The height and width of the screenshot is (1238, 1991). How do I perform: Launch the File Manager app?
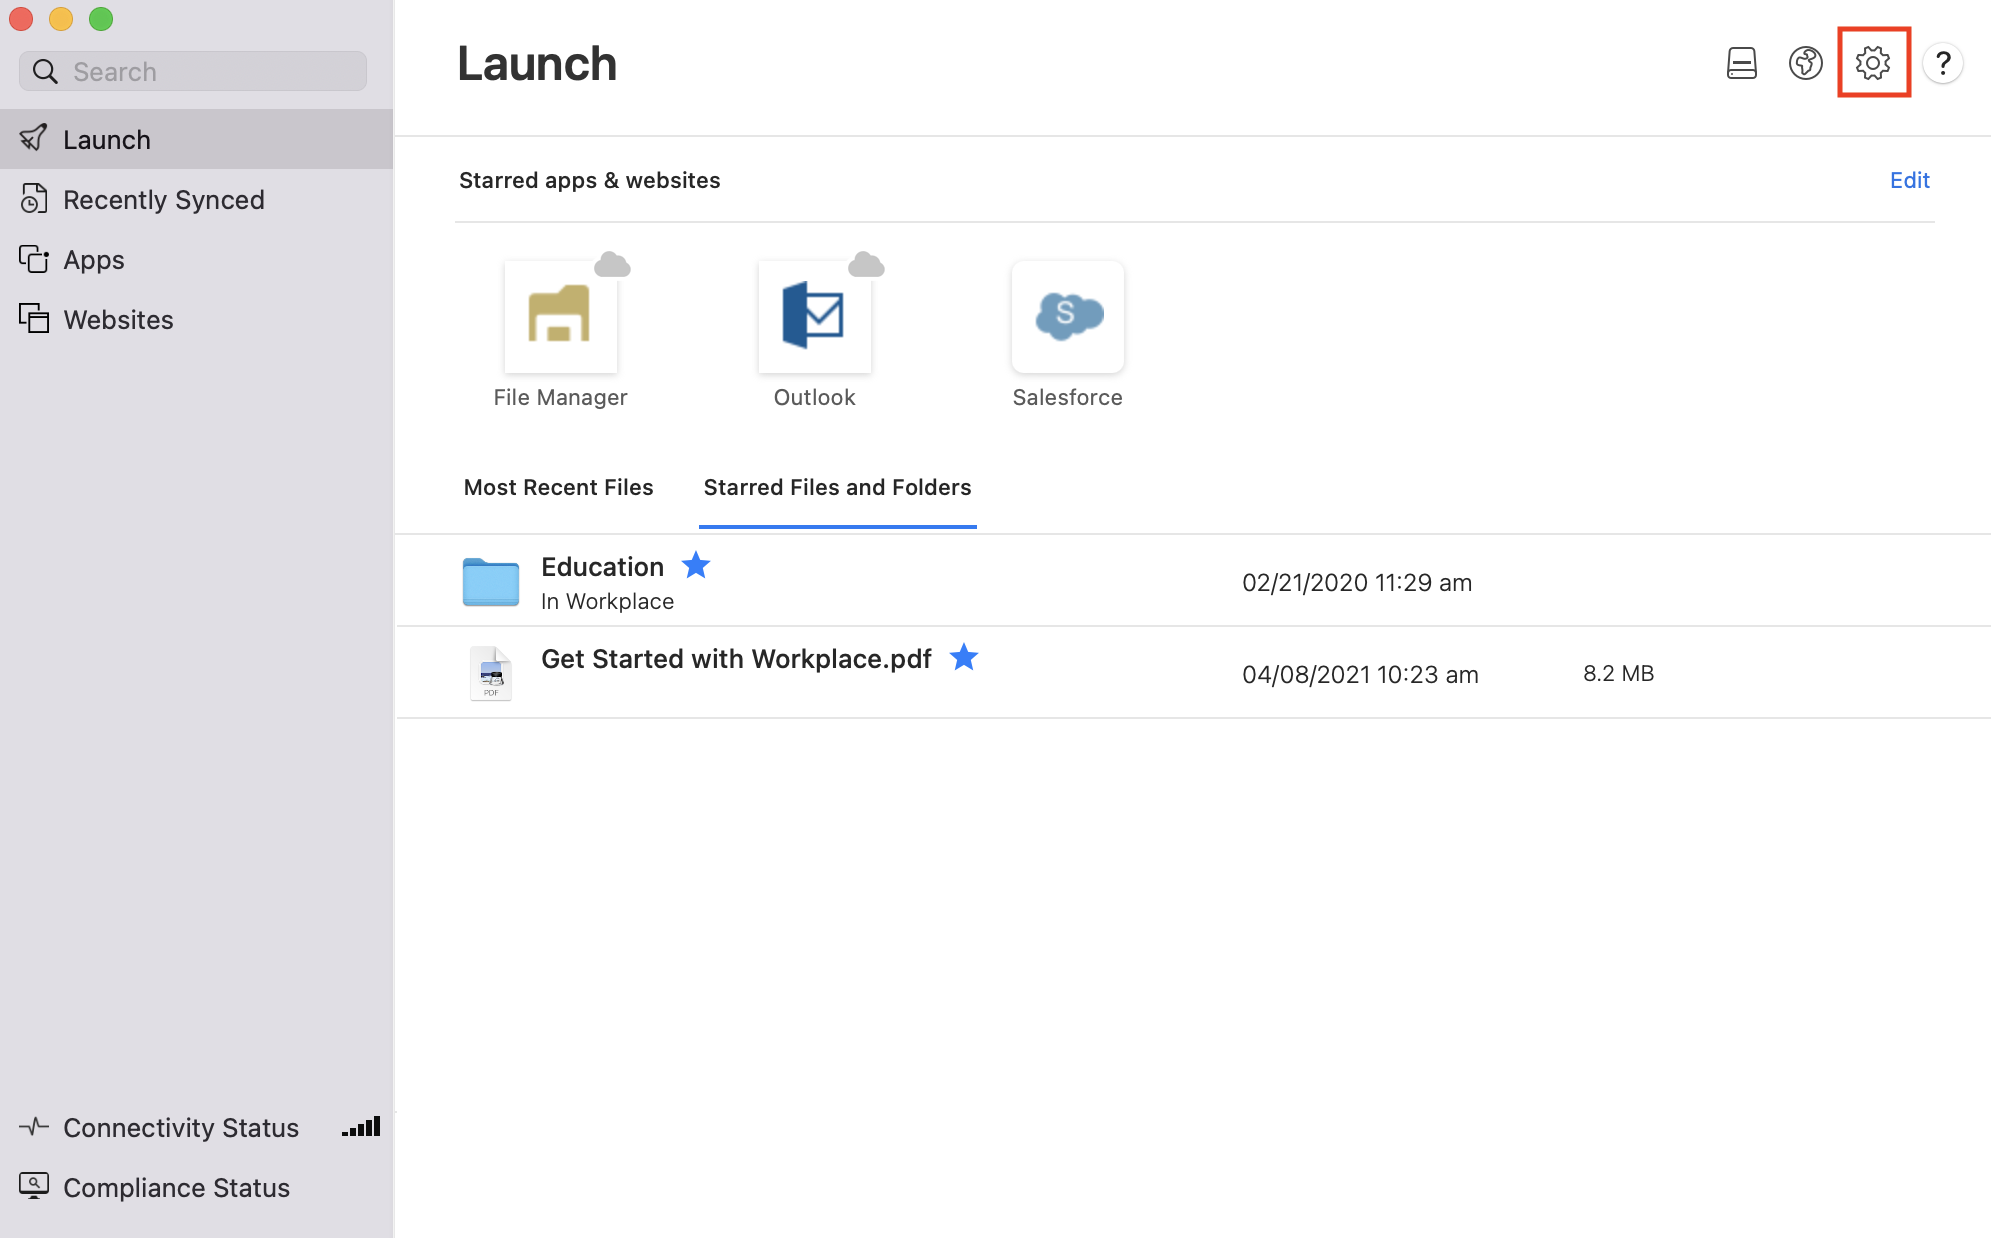click(x=559, y=315)
